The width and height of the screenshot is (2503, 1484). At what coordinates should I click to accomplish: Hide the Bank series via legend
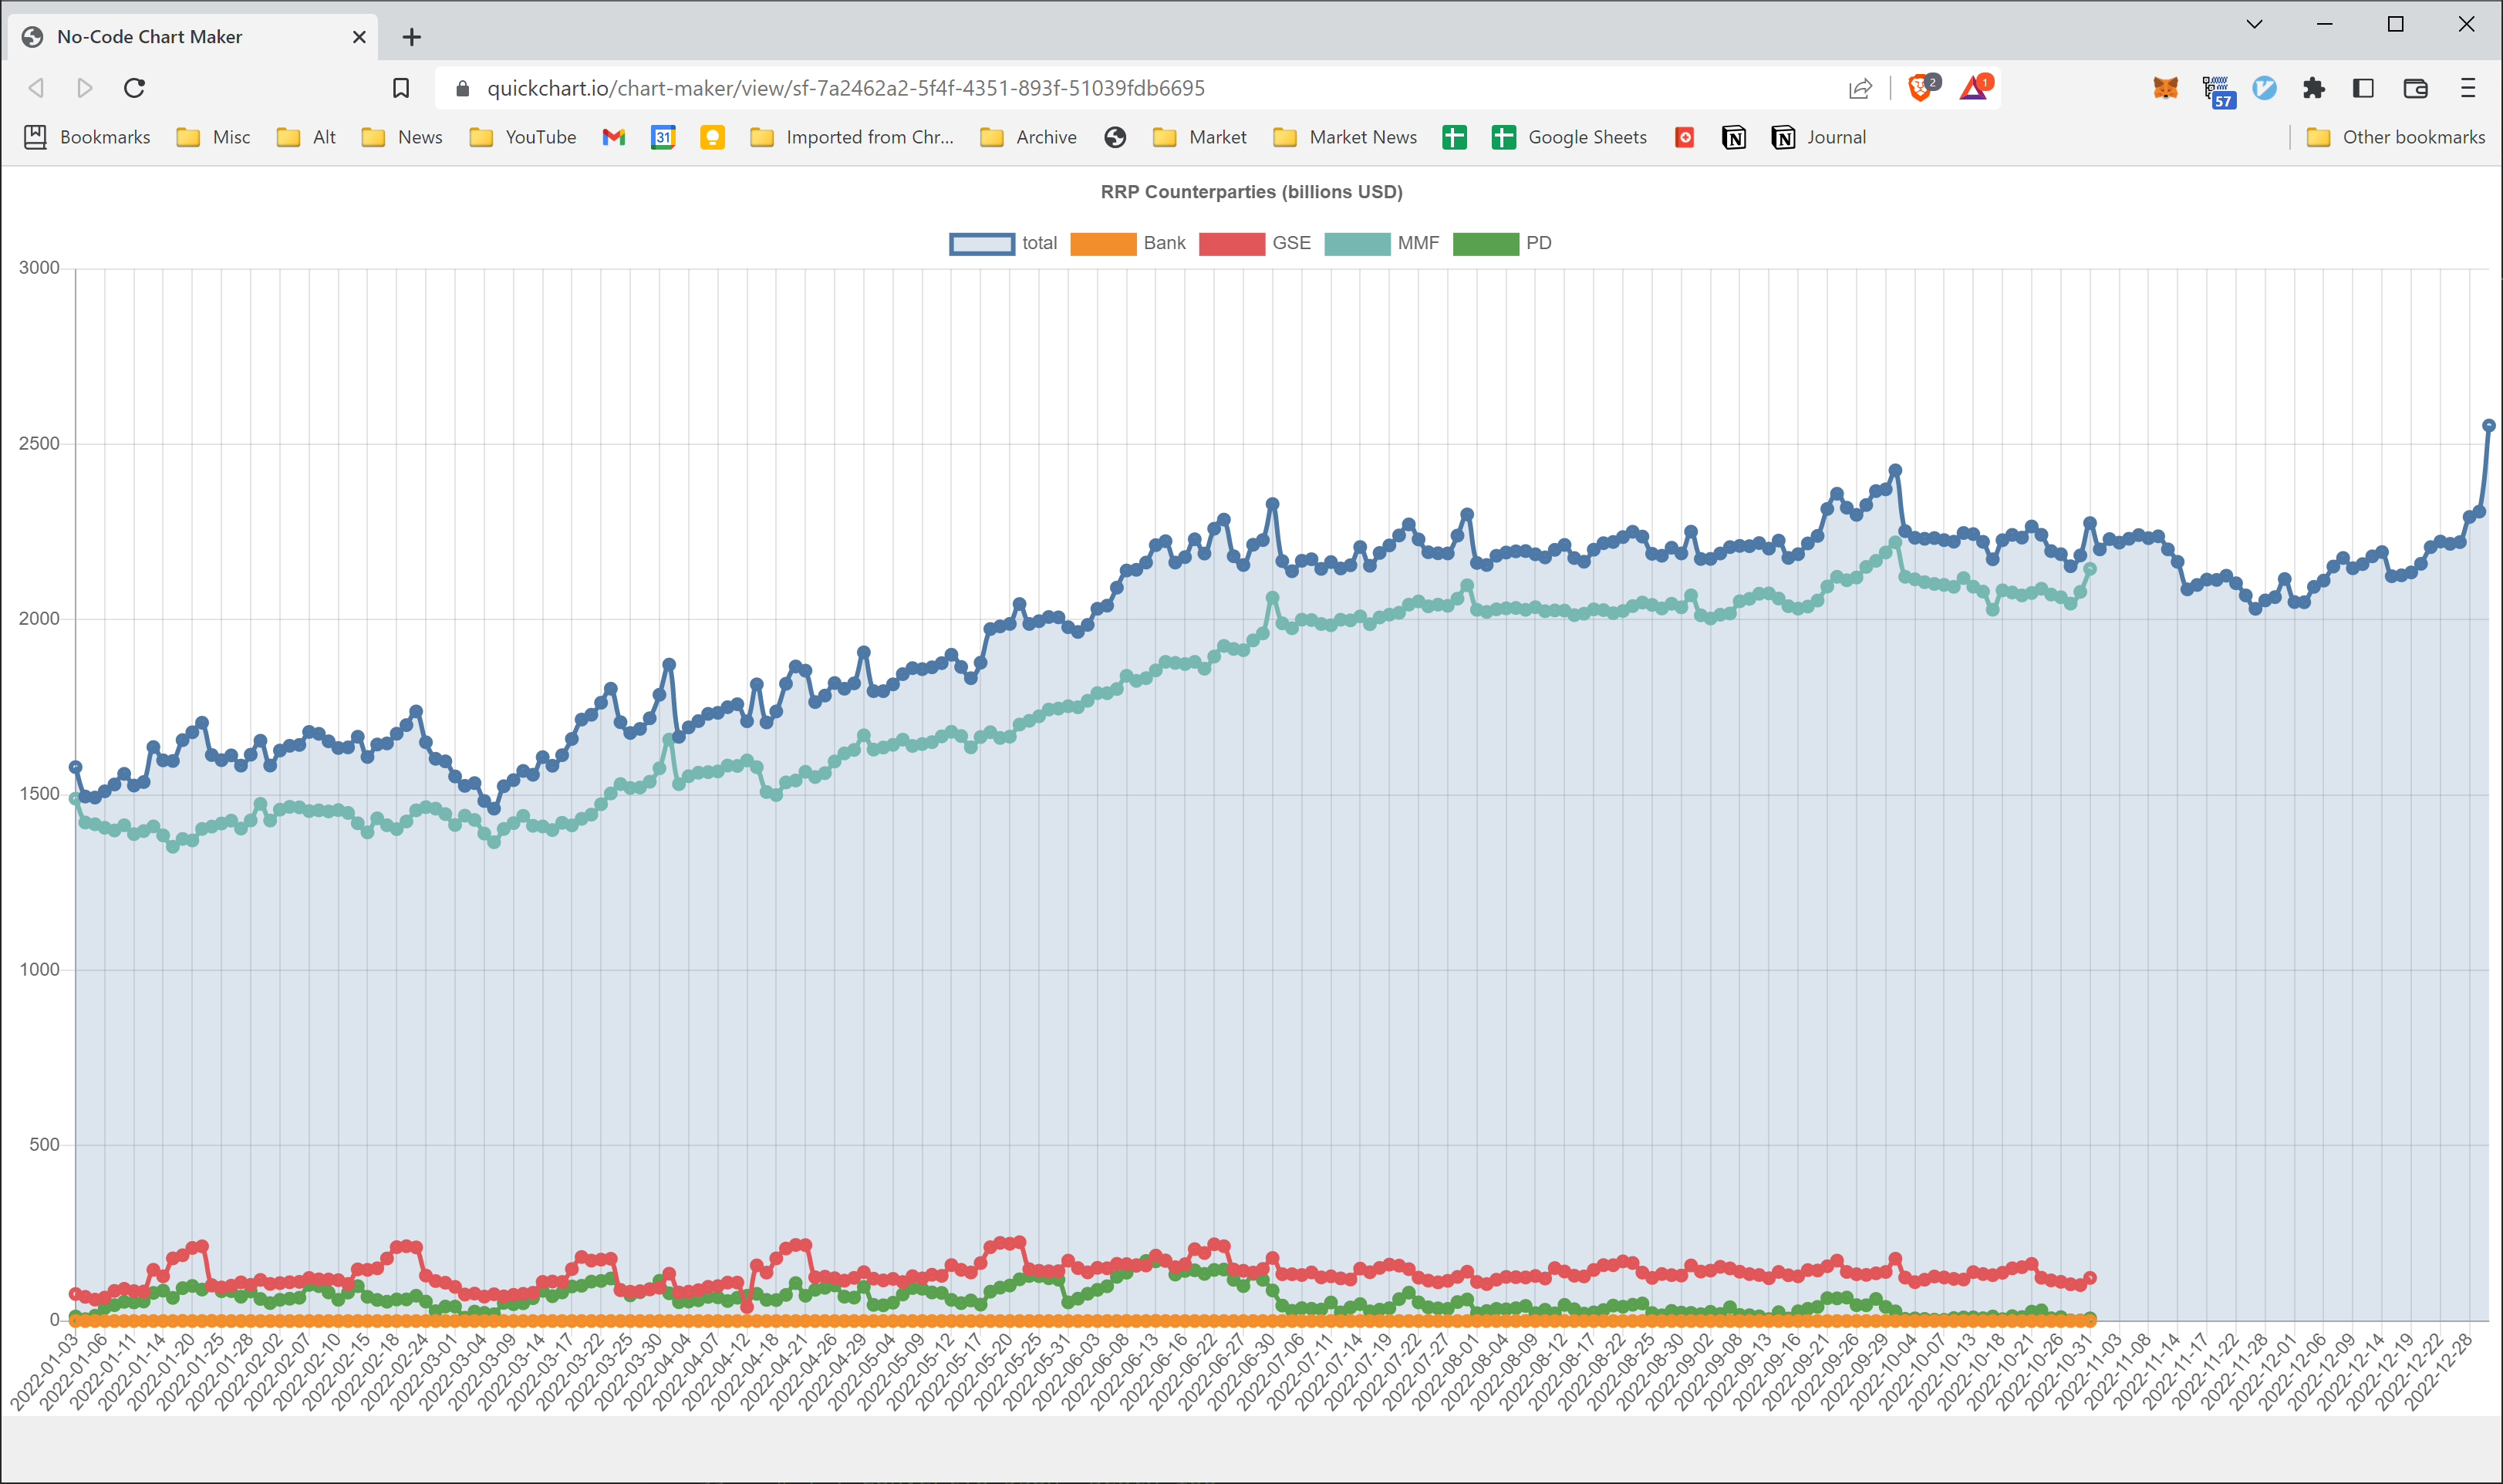click(x=1128, y=243)
